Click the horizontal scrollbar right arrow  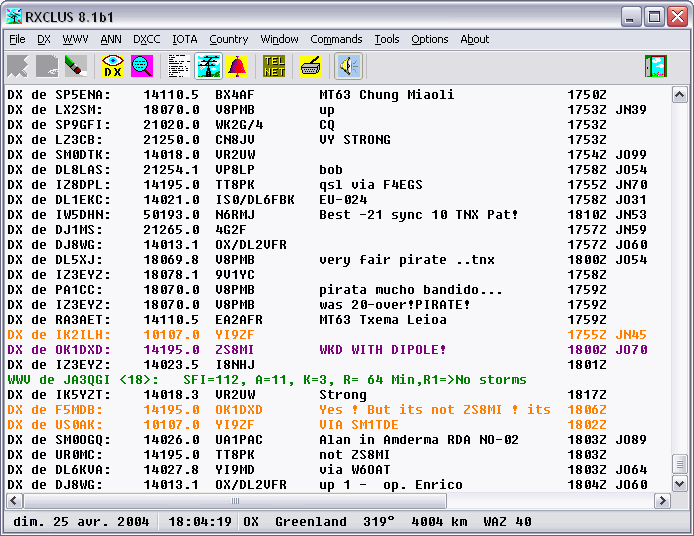coord(662,501)
